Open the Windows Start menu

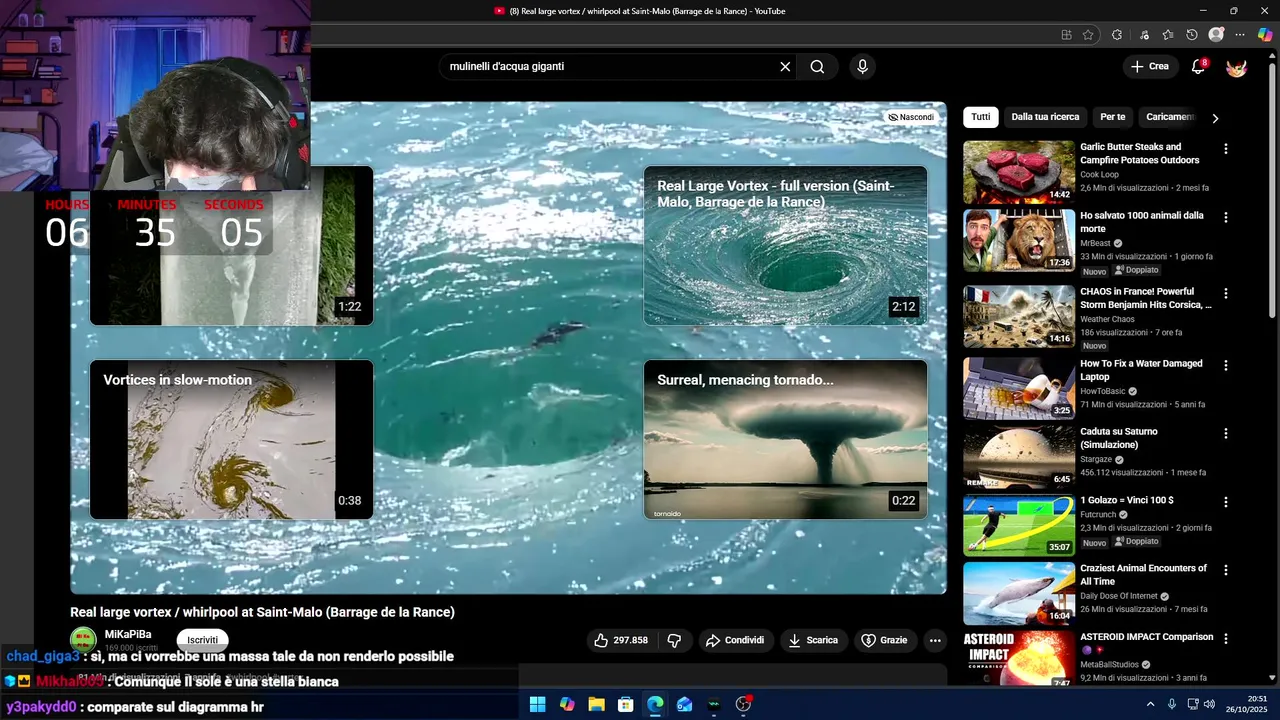(537, 704)
